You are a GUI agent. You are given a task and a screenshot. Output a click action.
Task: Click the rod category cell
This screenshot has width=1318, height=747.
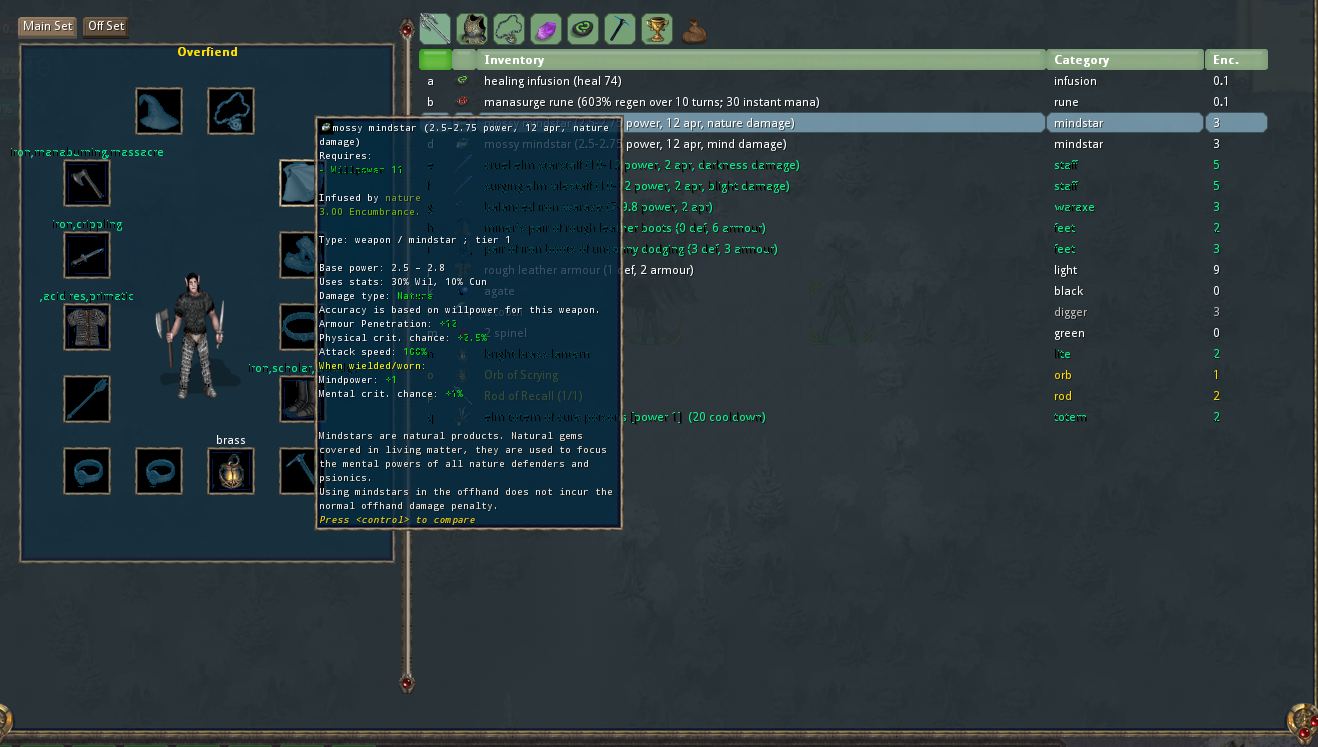(x=1125, y=396)
